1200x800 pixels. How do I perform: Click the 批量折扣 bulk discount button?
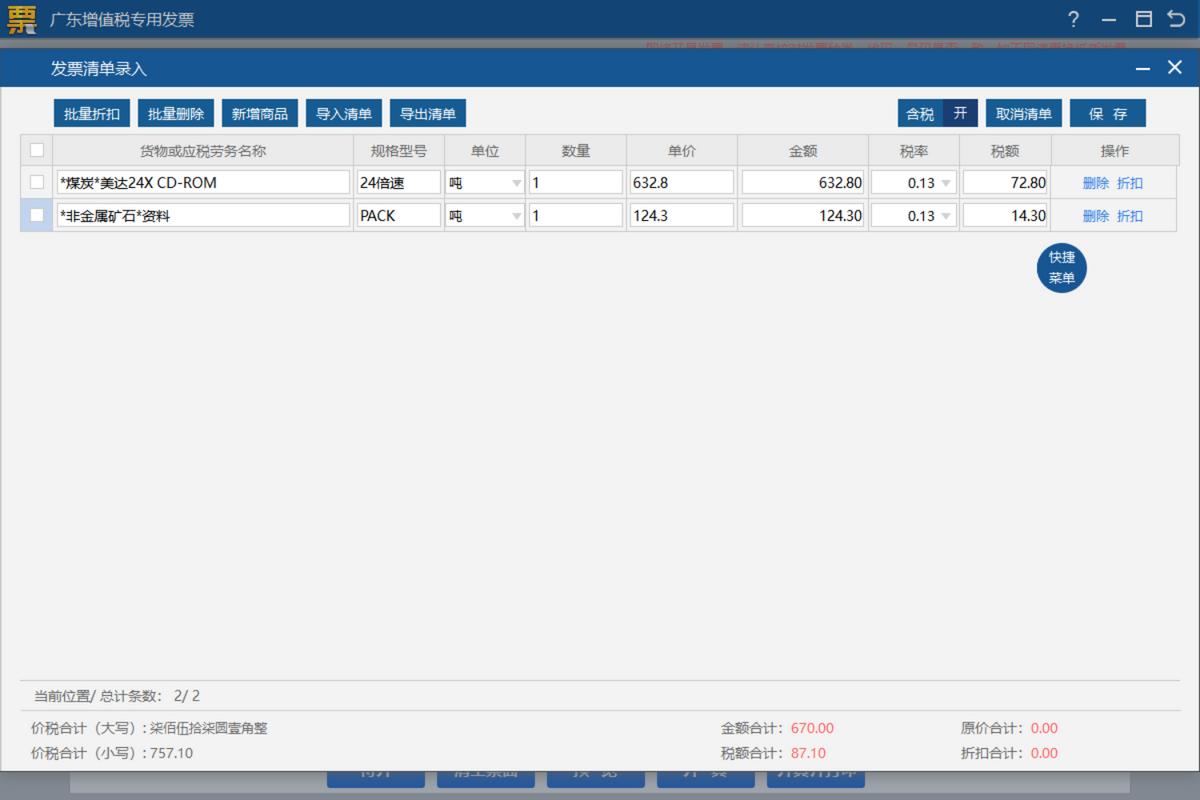90,113
